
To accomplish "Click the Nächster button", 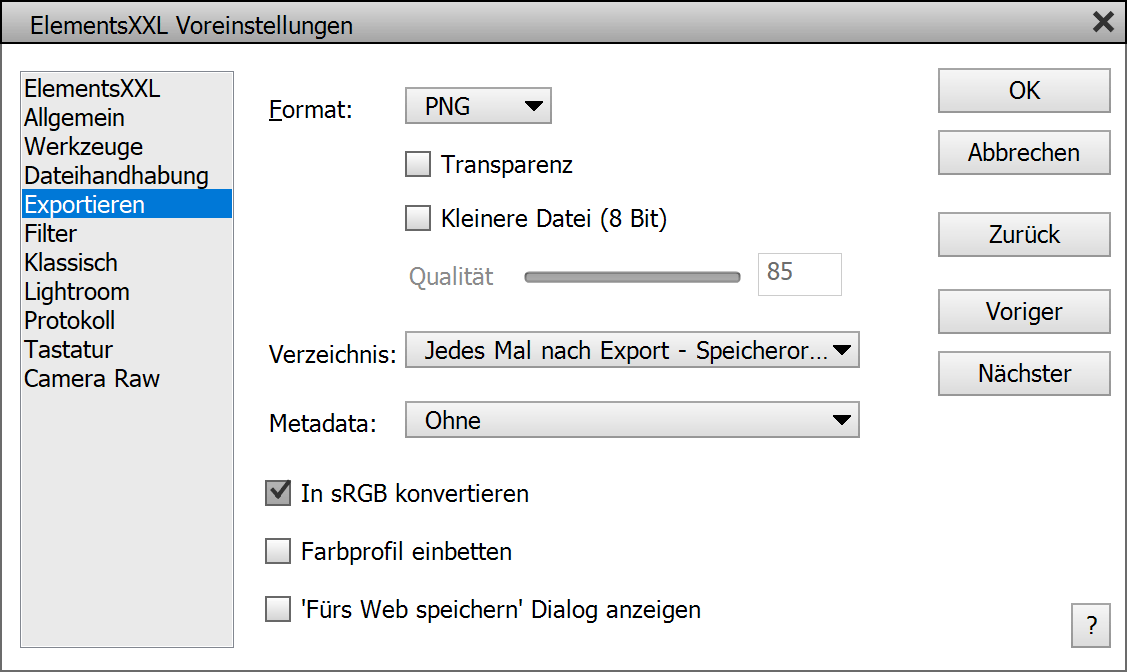I will point(1024,374).
